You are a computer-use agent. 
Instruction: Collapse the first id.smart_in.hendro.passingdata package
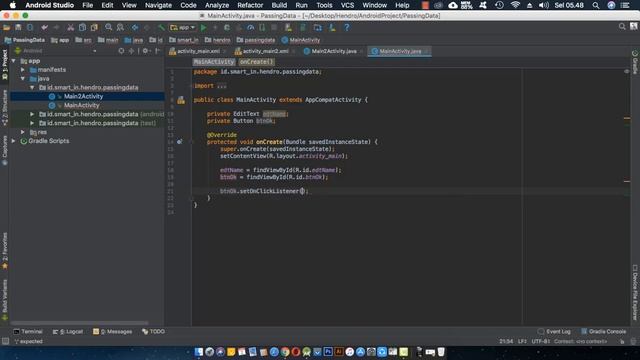click(x=32, y=87)
